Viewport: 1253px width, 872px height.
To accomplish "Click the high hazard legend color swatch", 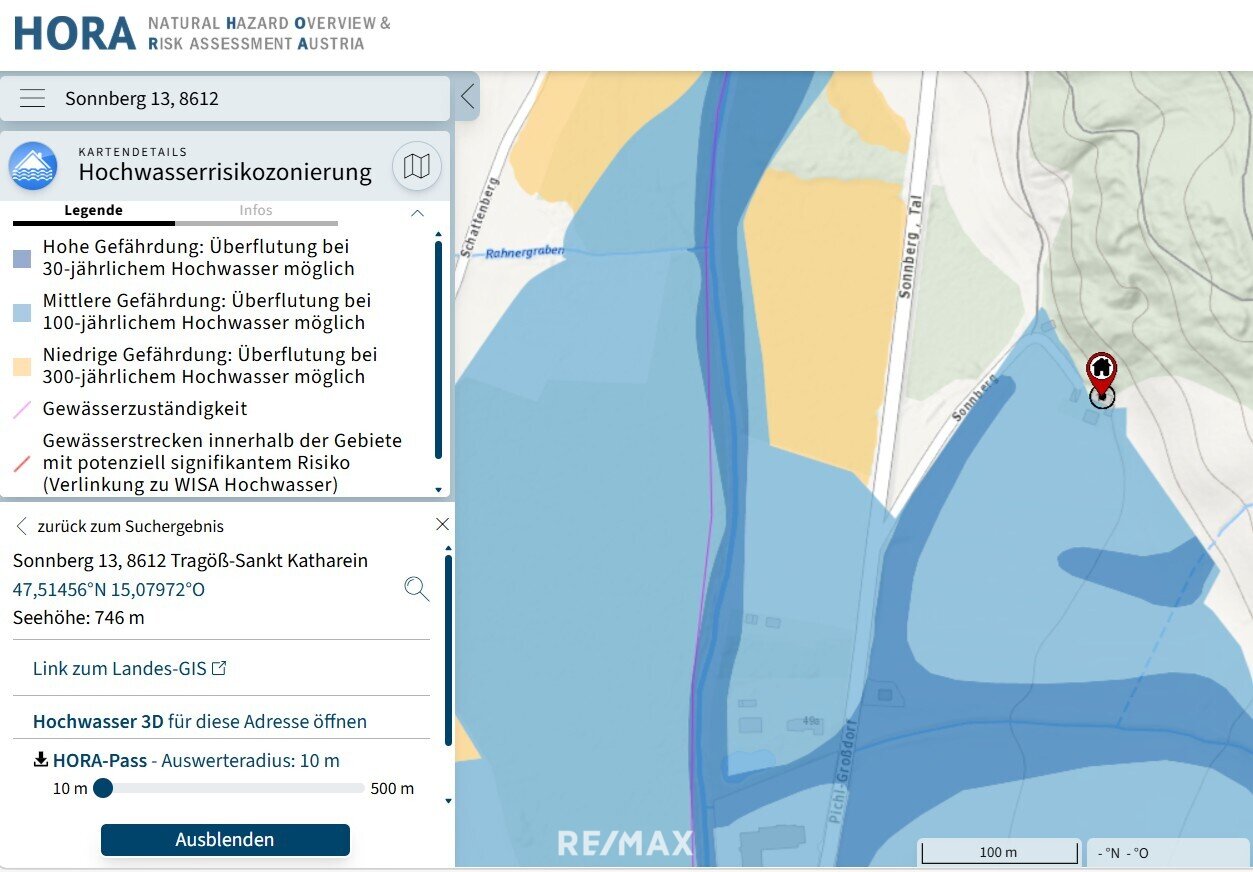I will [22, 258].
